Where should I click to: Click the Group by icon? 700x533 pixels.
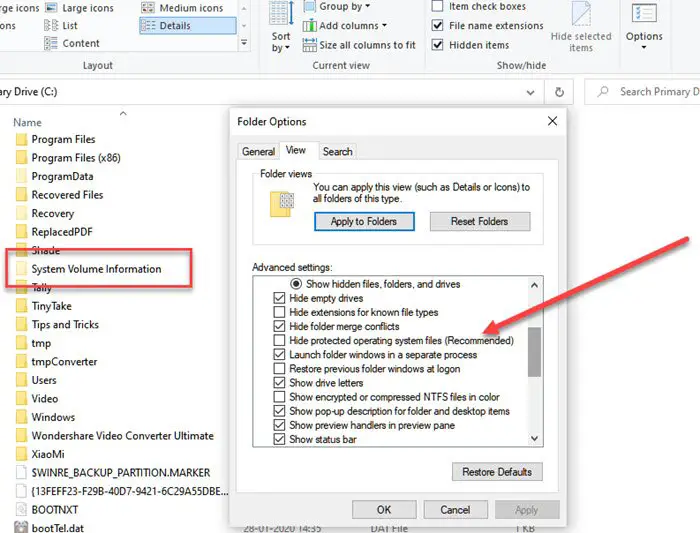(309, 6)
